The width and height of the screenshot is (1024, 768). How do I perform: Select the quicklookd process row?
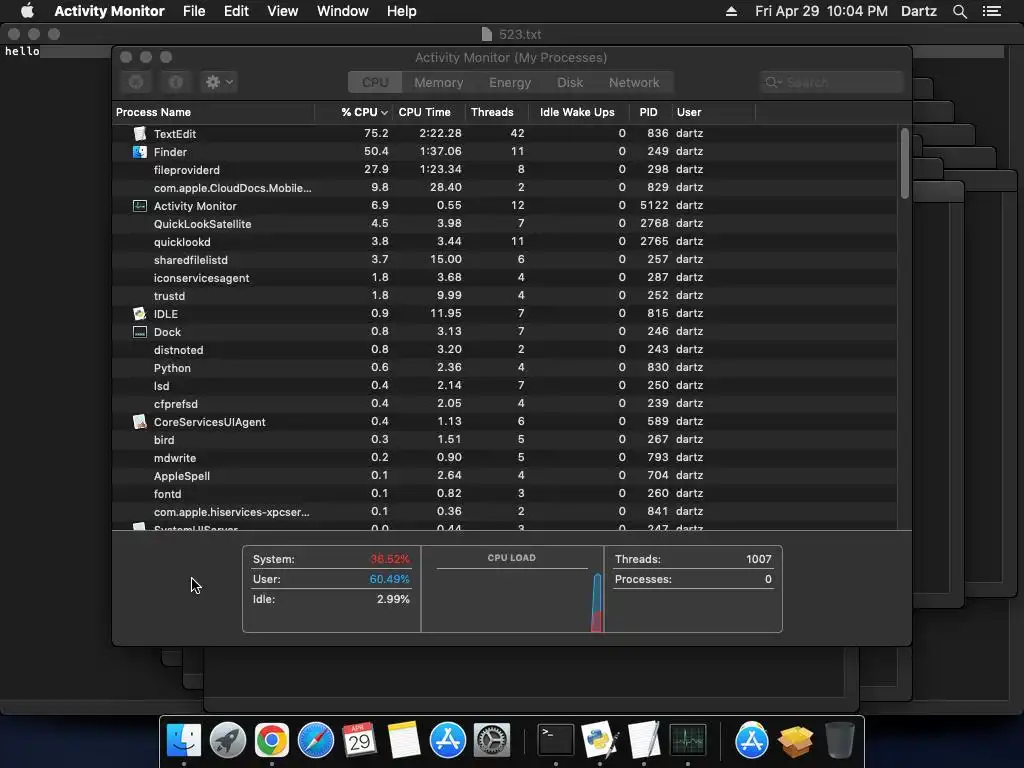[x=505, y=242]
